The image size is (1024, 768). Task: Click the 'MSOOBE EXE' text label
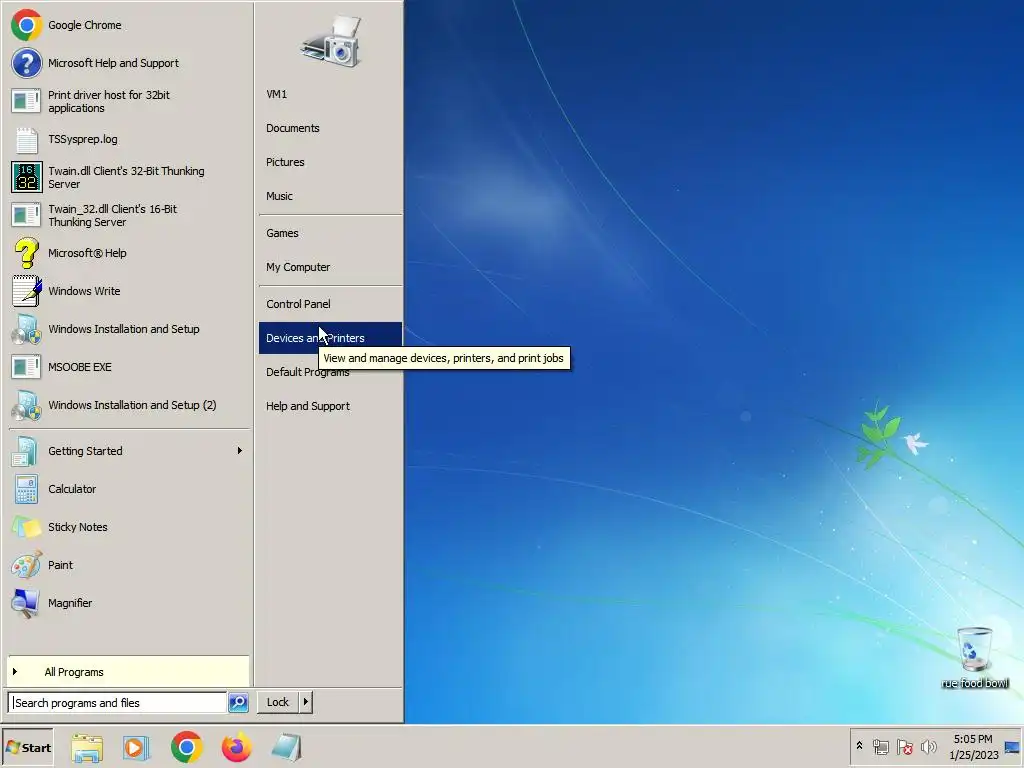[x=80, y=367]
